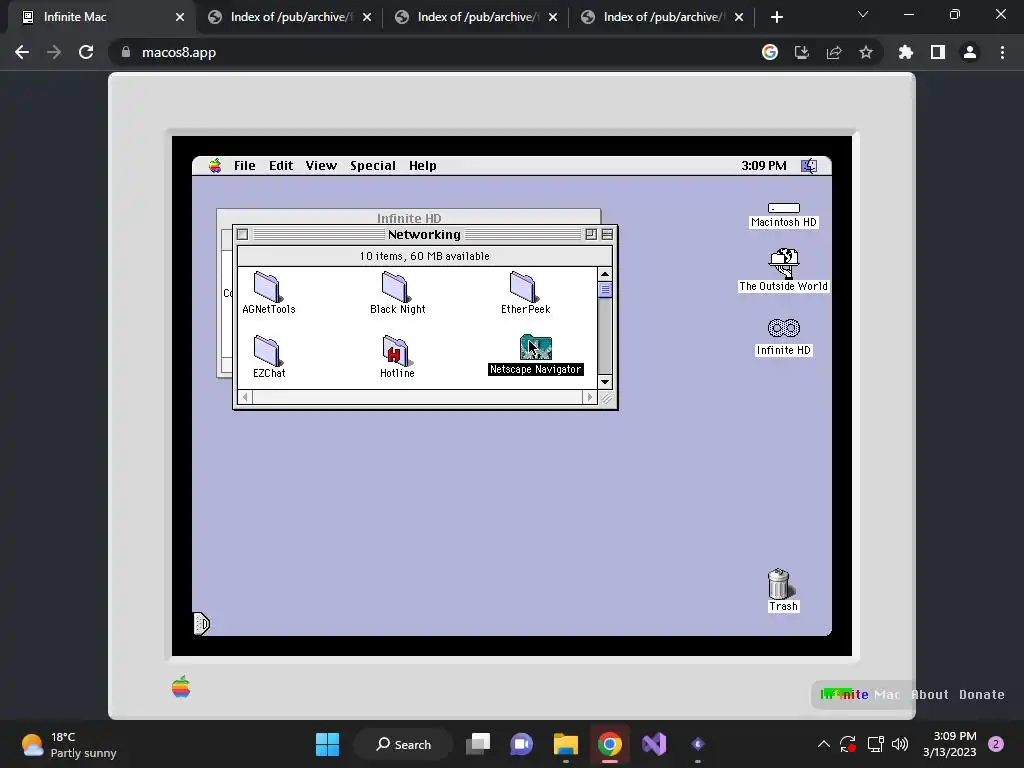Image resolution: width=1024 pixels, height=768 pixels.
Task: Open the Chrome profile avatar
Action: (x=970, y=52)
